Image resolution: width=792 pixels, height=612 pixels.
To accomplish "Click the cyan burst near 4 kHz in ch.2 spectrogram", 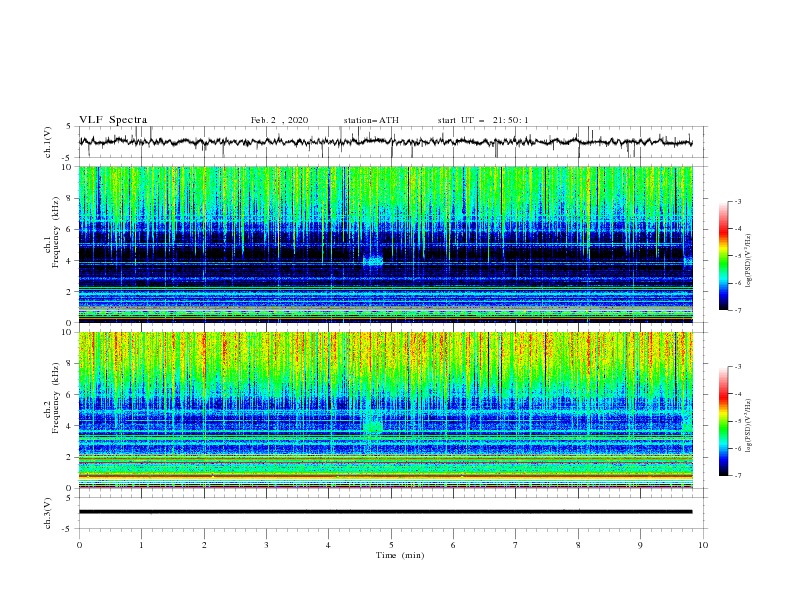I will pos(373,427).
